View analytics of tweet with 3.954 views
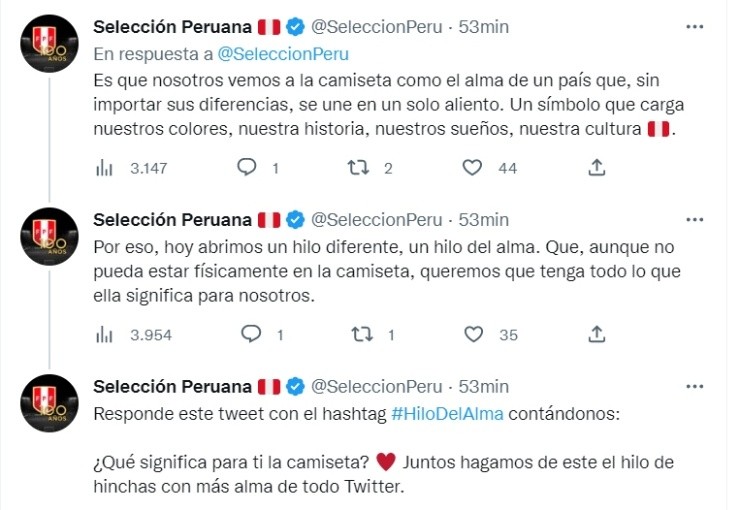The height and width of the screenshot is (510, 740). 104,334
